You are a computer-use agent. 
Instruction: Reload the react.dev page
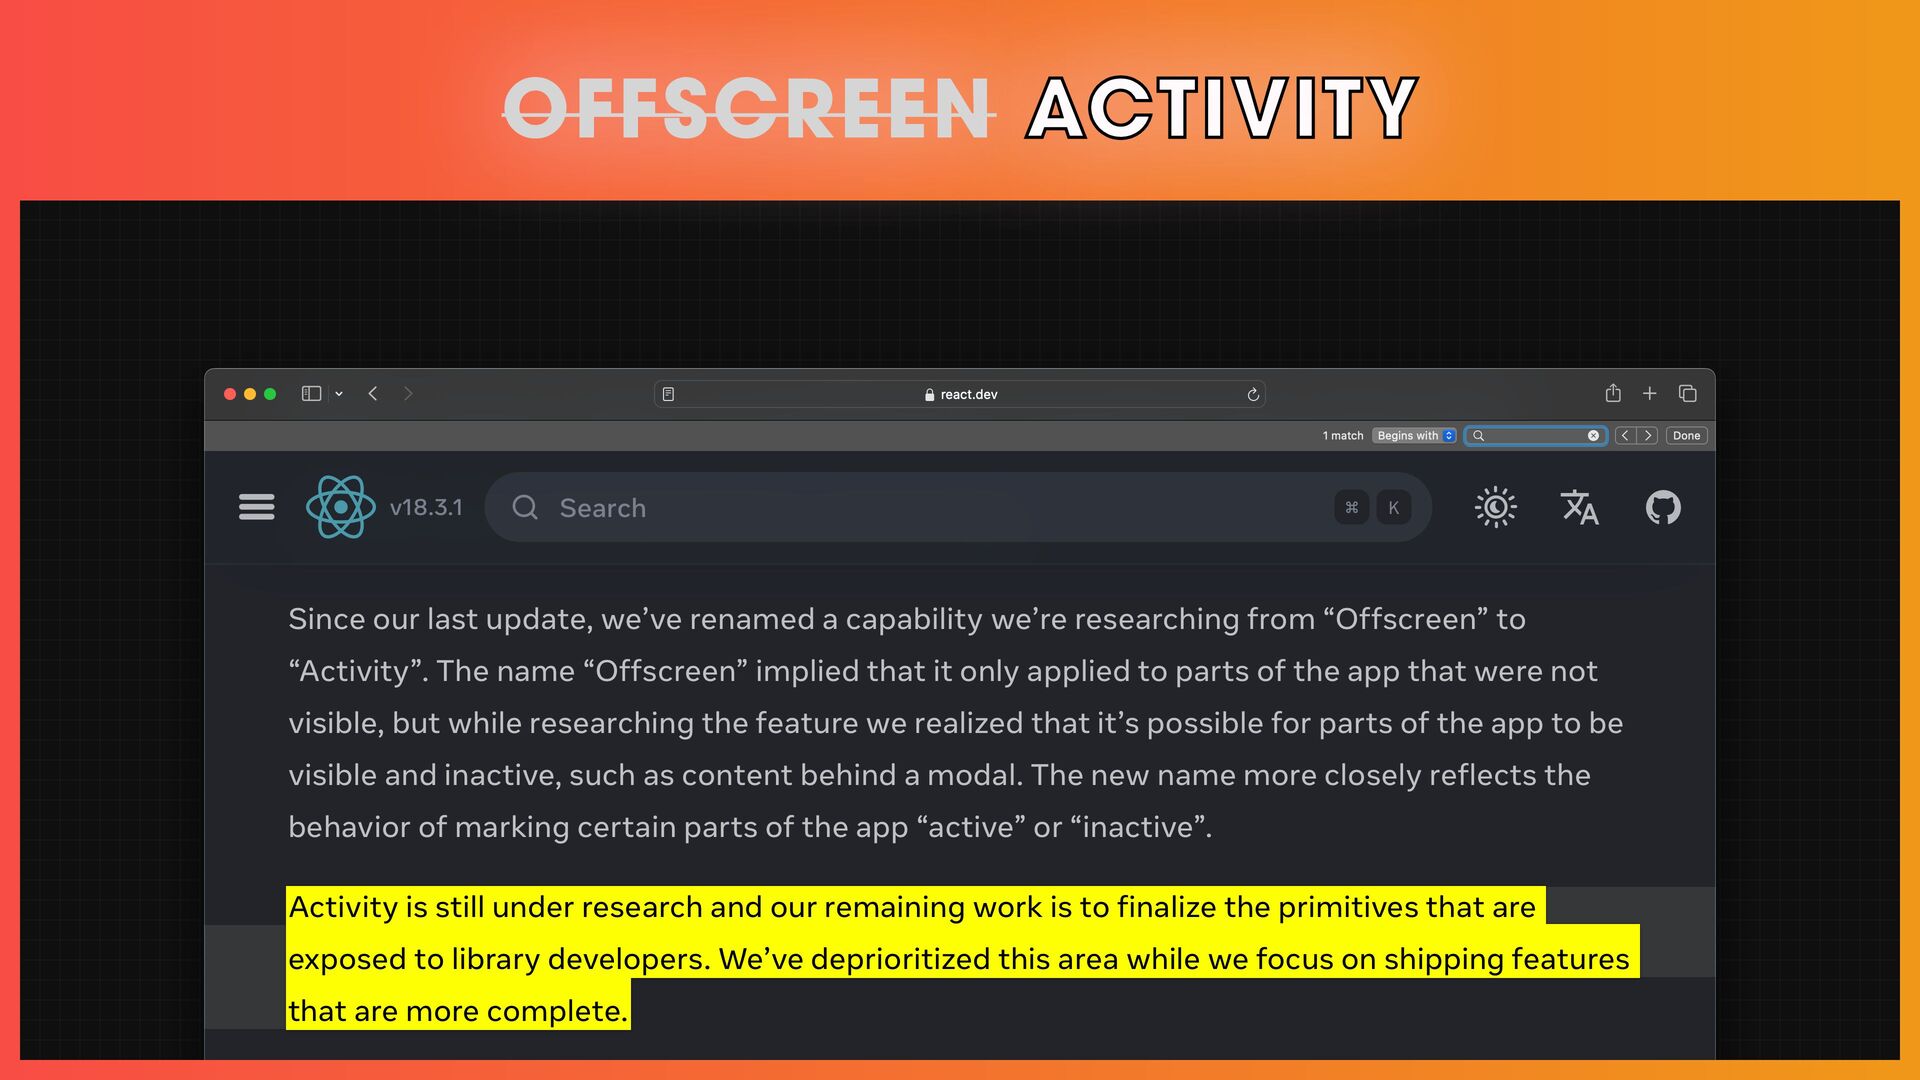point(1253,395)
